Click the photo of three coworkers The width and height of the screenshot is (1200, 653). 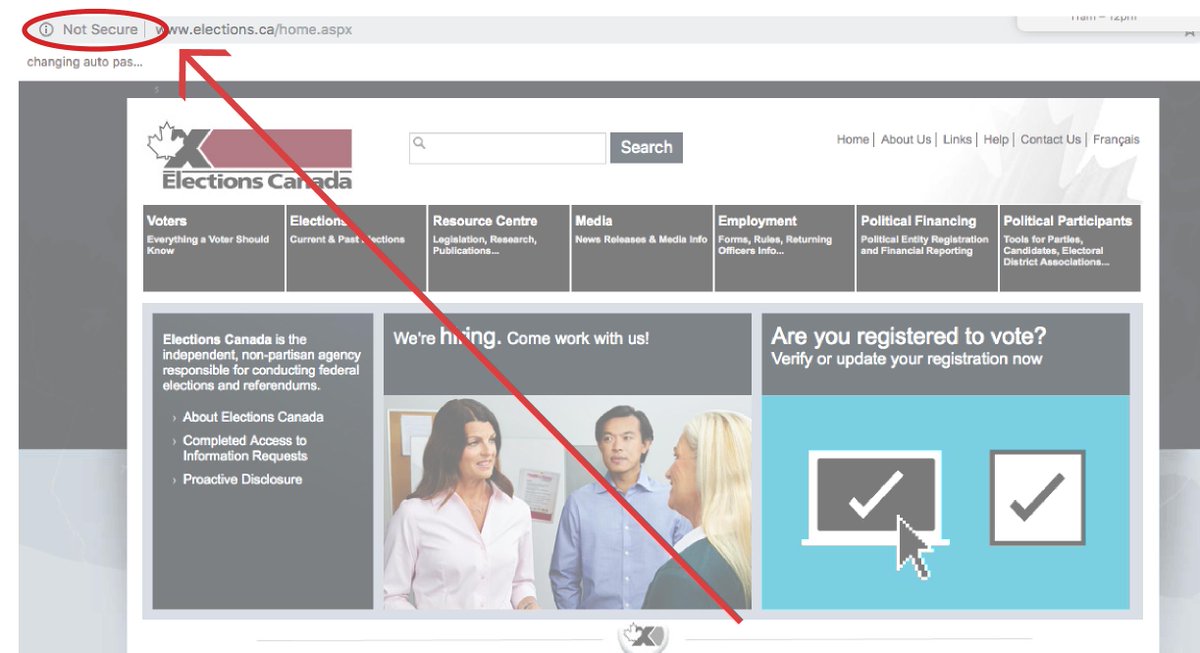(x=567, y=502)
